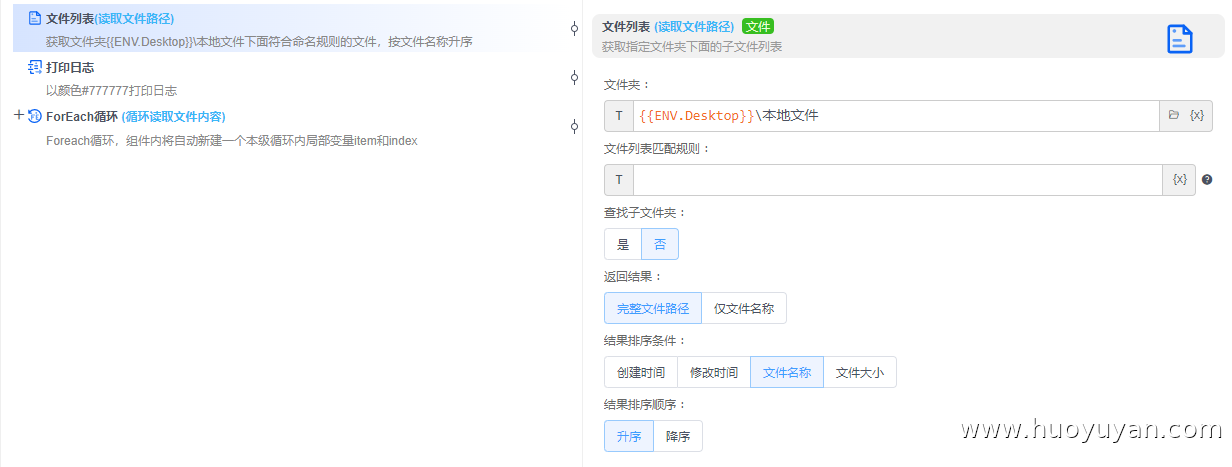Choose 仅文件名称 as return result
This screenshot has height=467, width=1232.
click(x=744, y=308)
